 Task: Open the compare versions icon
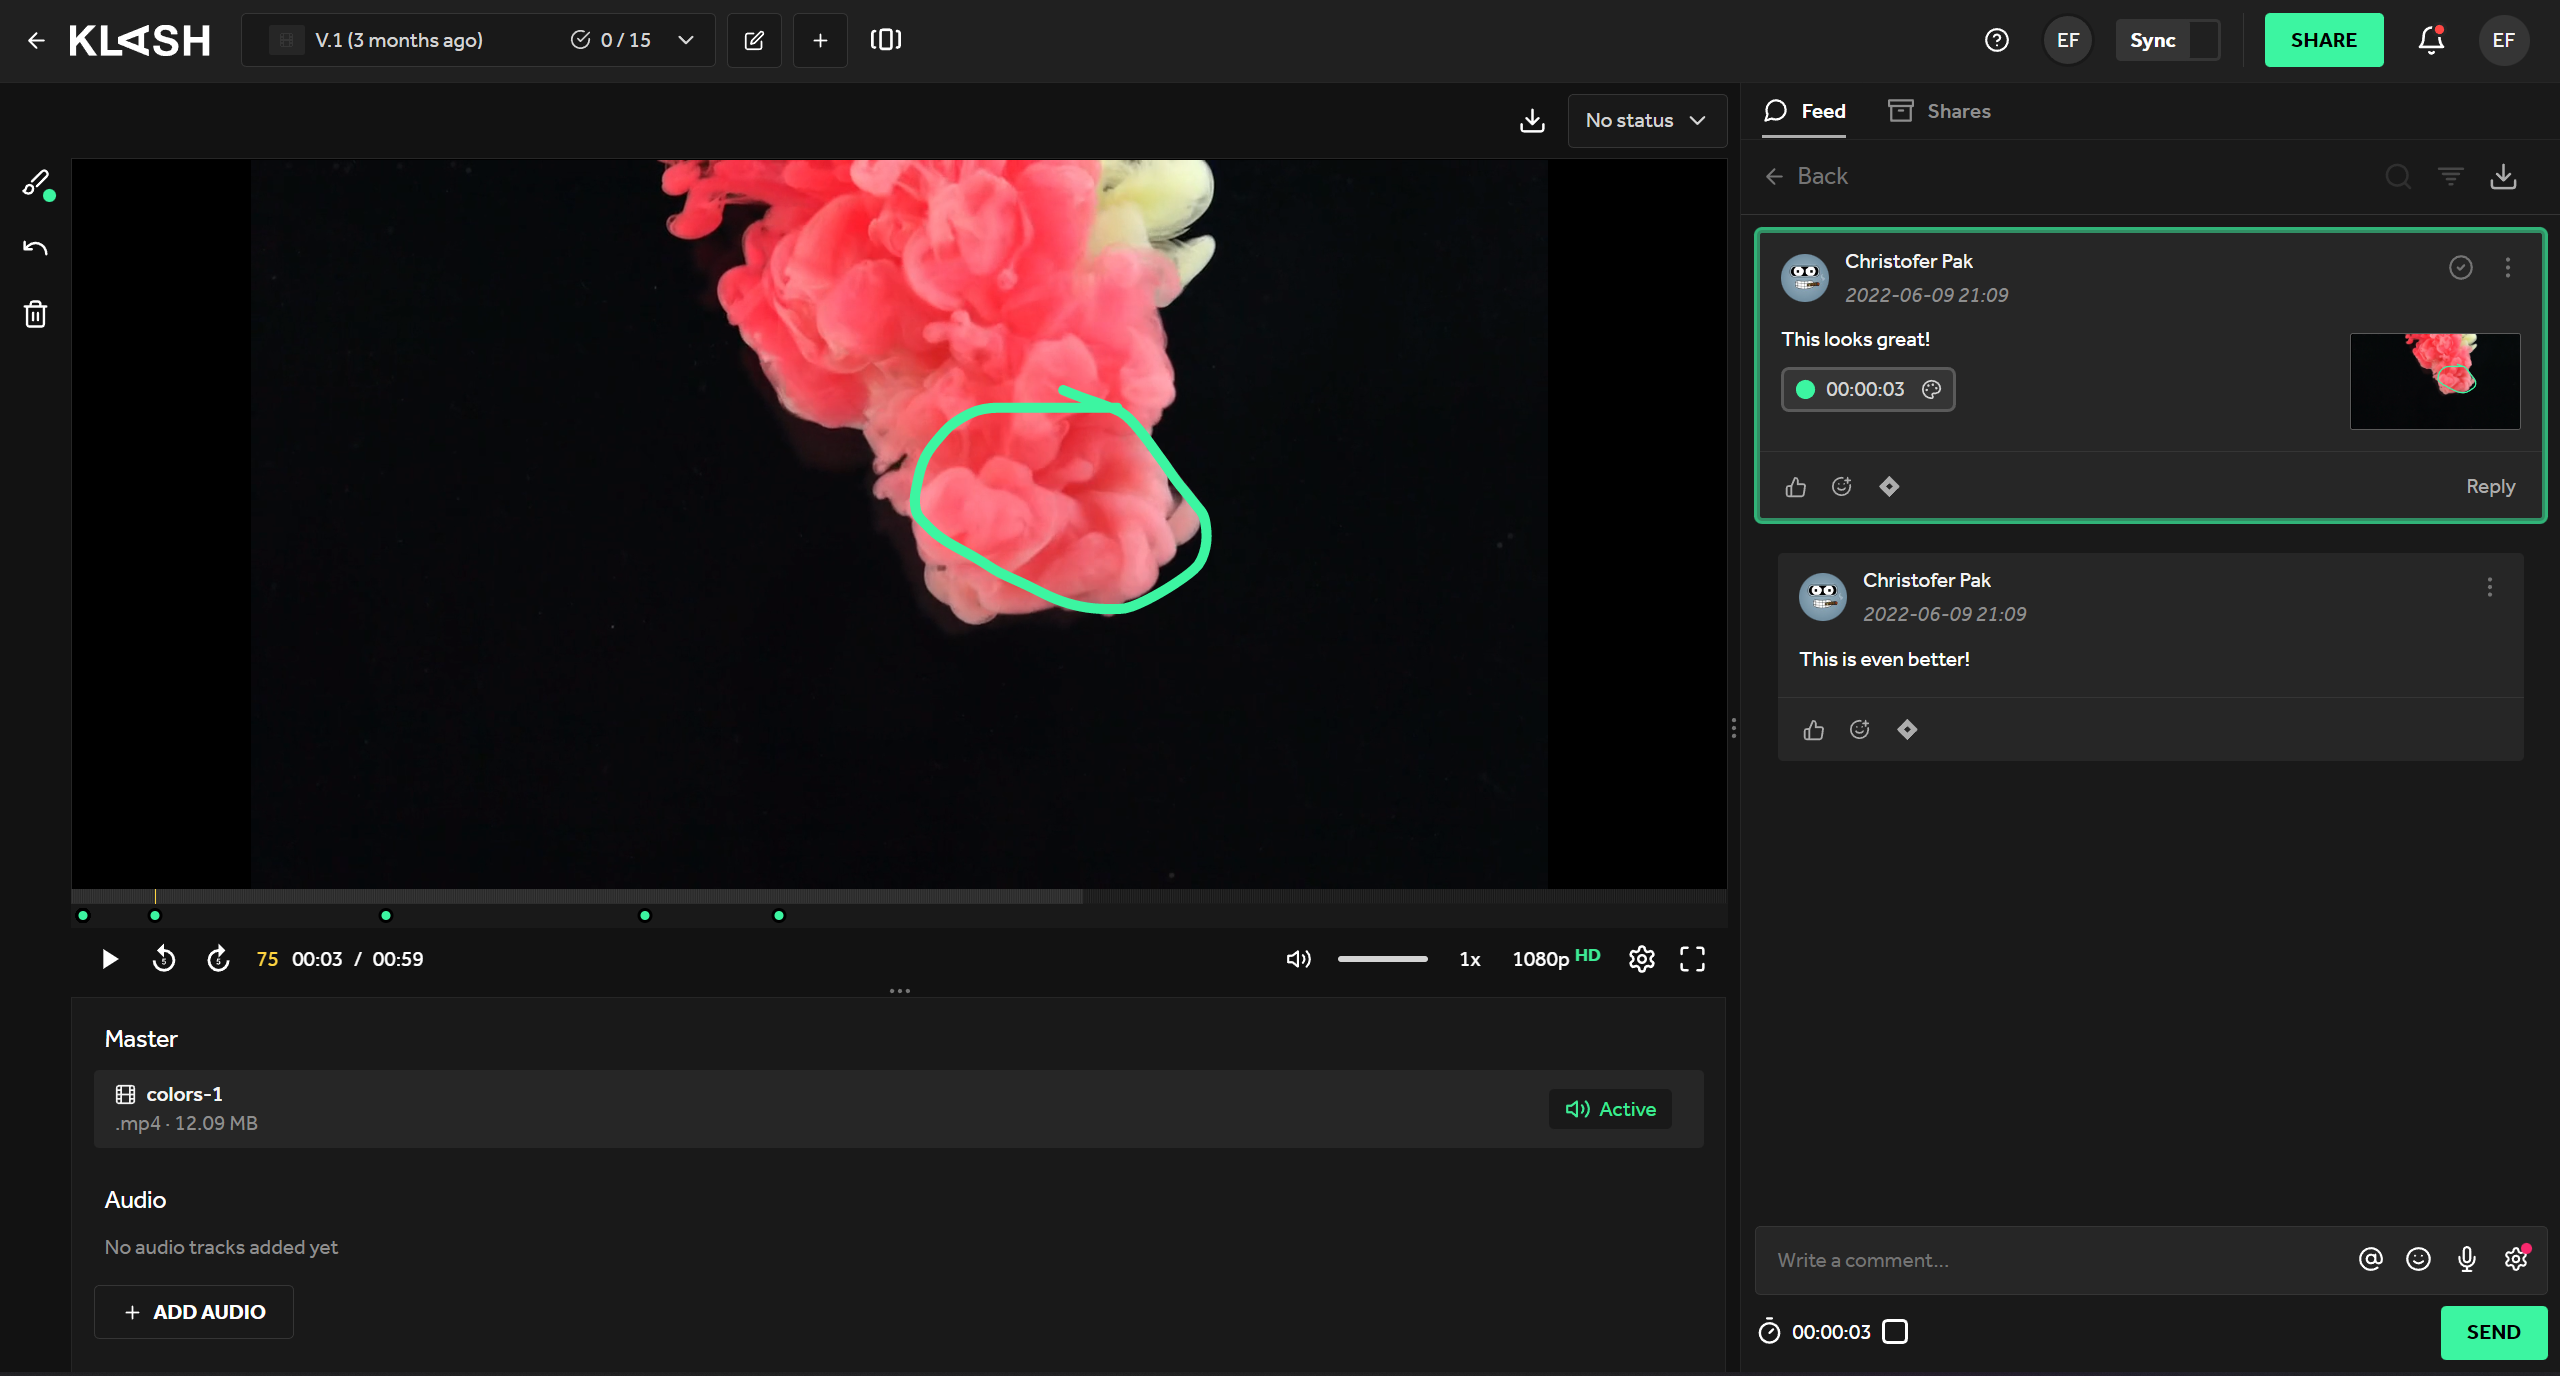885,40
